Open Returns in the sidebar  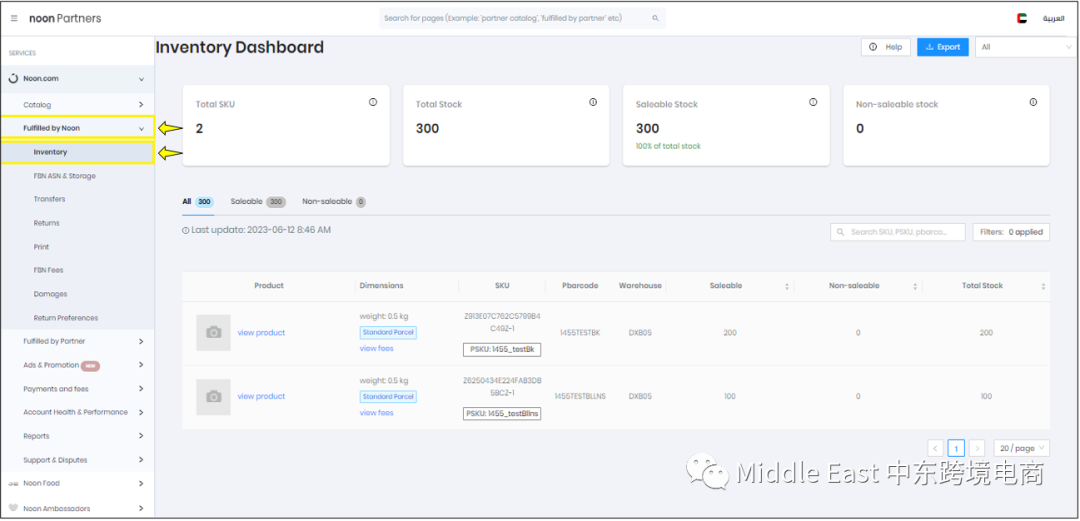(x=47, y=223)
